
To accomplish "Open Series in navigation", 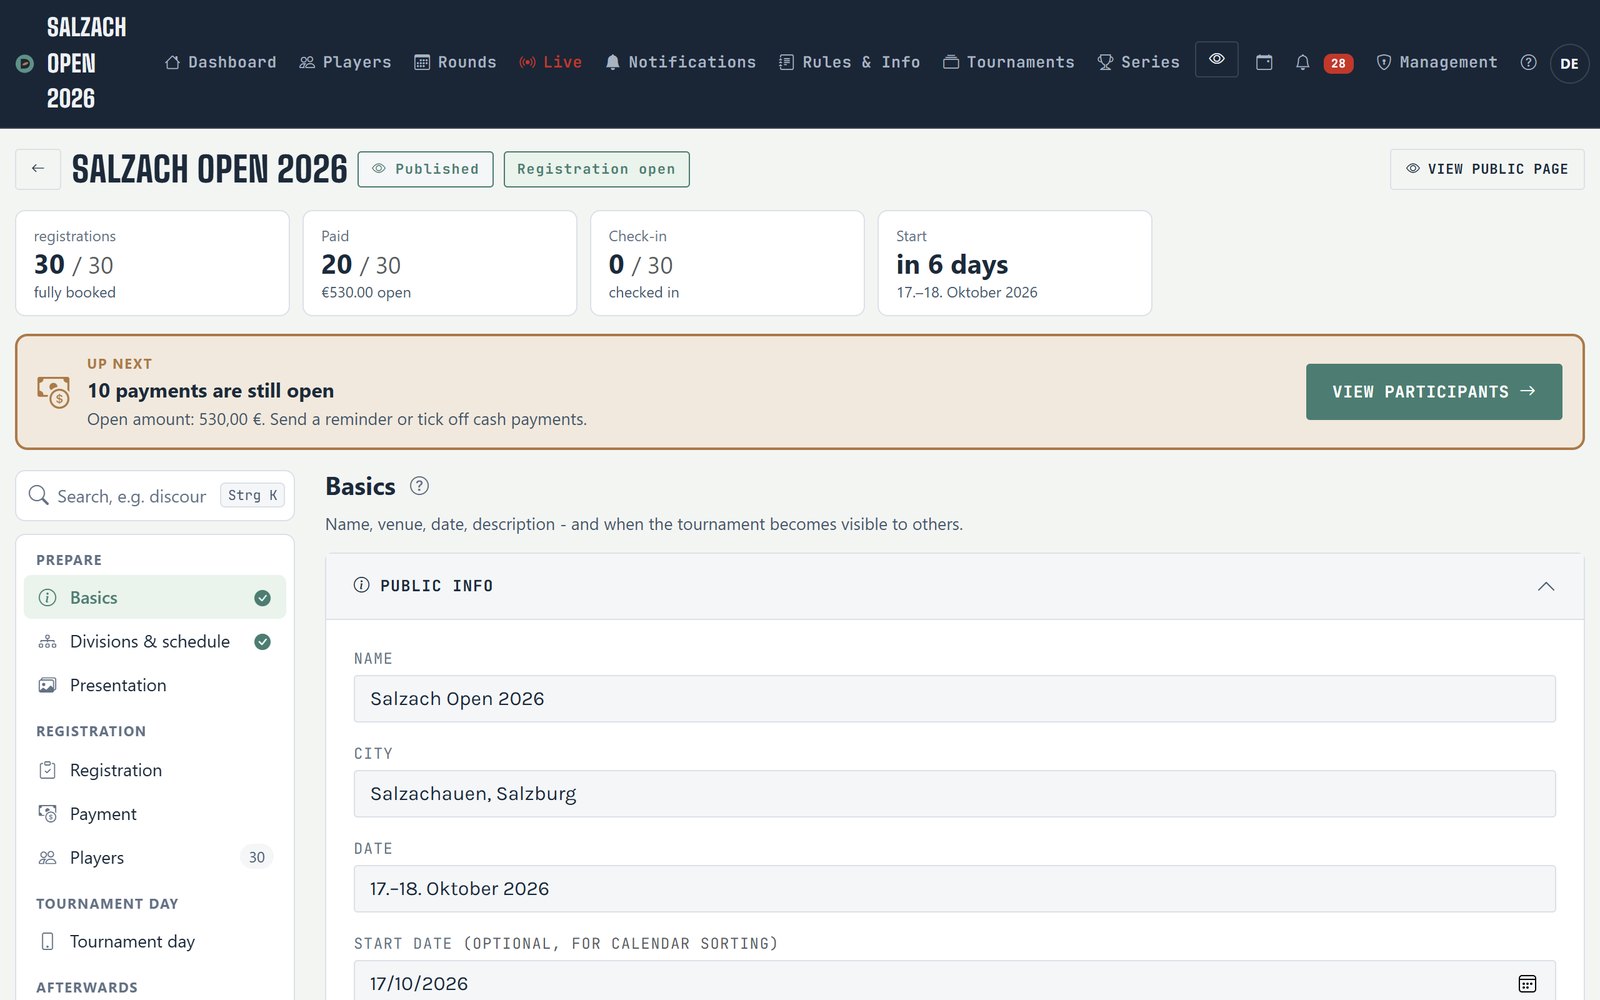I will pyautogui.click(x=1138, y=62).
